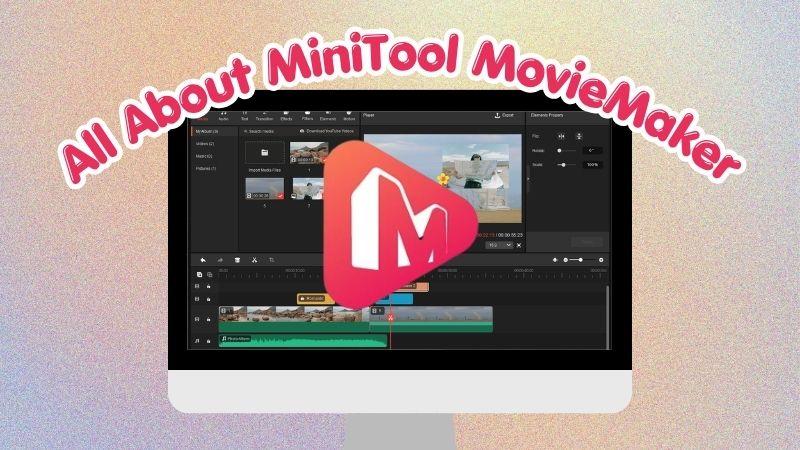The image size is (800, 450).
Task: Click the second track manager icon beside add track
Action: pyautogui.click(x=210, y=274)
